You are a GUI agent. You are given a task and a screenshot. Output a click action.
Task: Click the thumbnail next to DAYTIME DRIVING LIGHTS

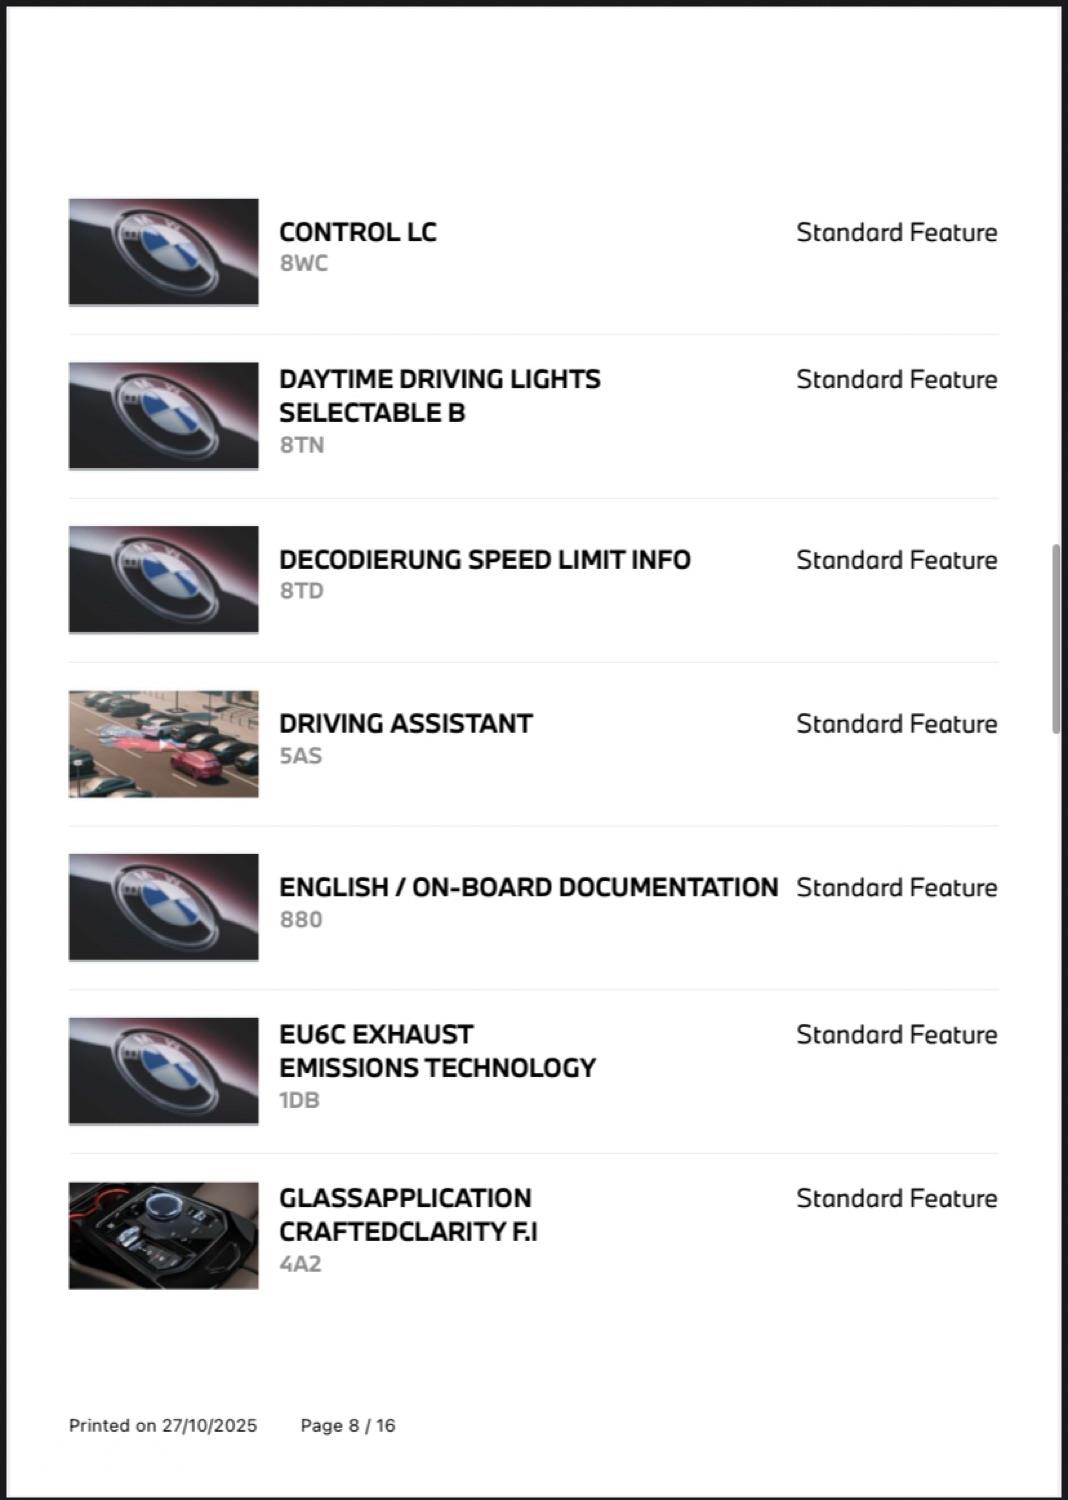pos(163,415)
